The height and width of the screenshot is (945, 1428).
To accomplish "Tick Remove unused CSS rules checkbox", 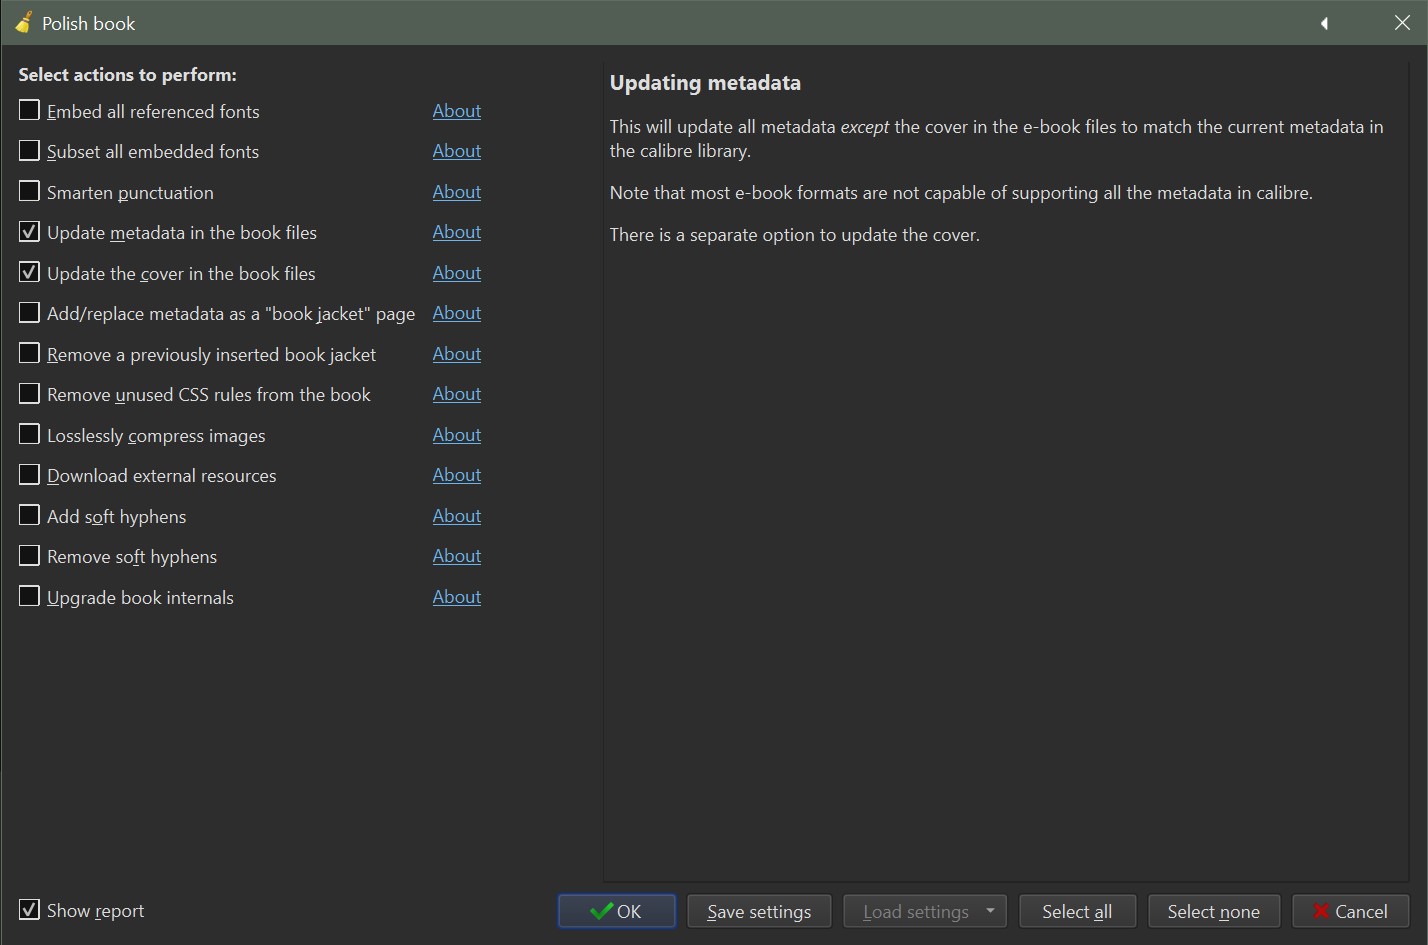I will [x=30, y=394].
